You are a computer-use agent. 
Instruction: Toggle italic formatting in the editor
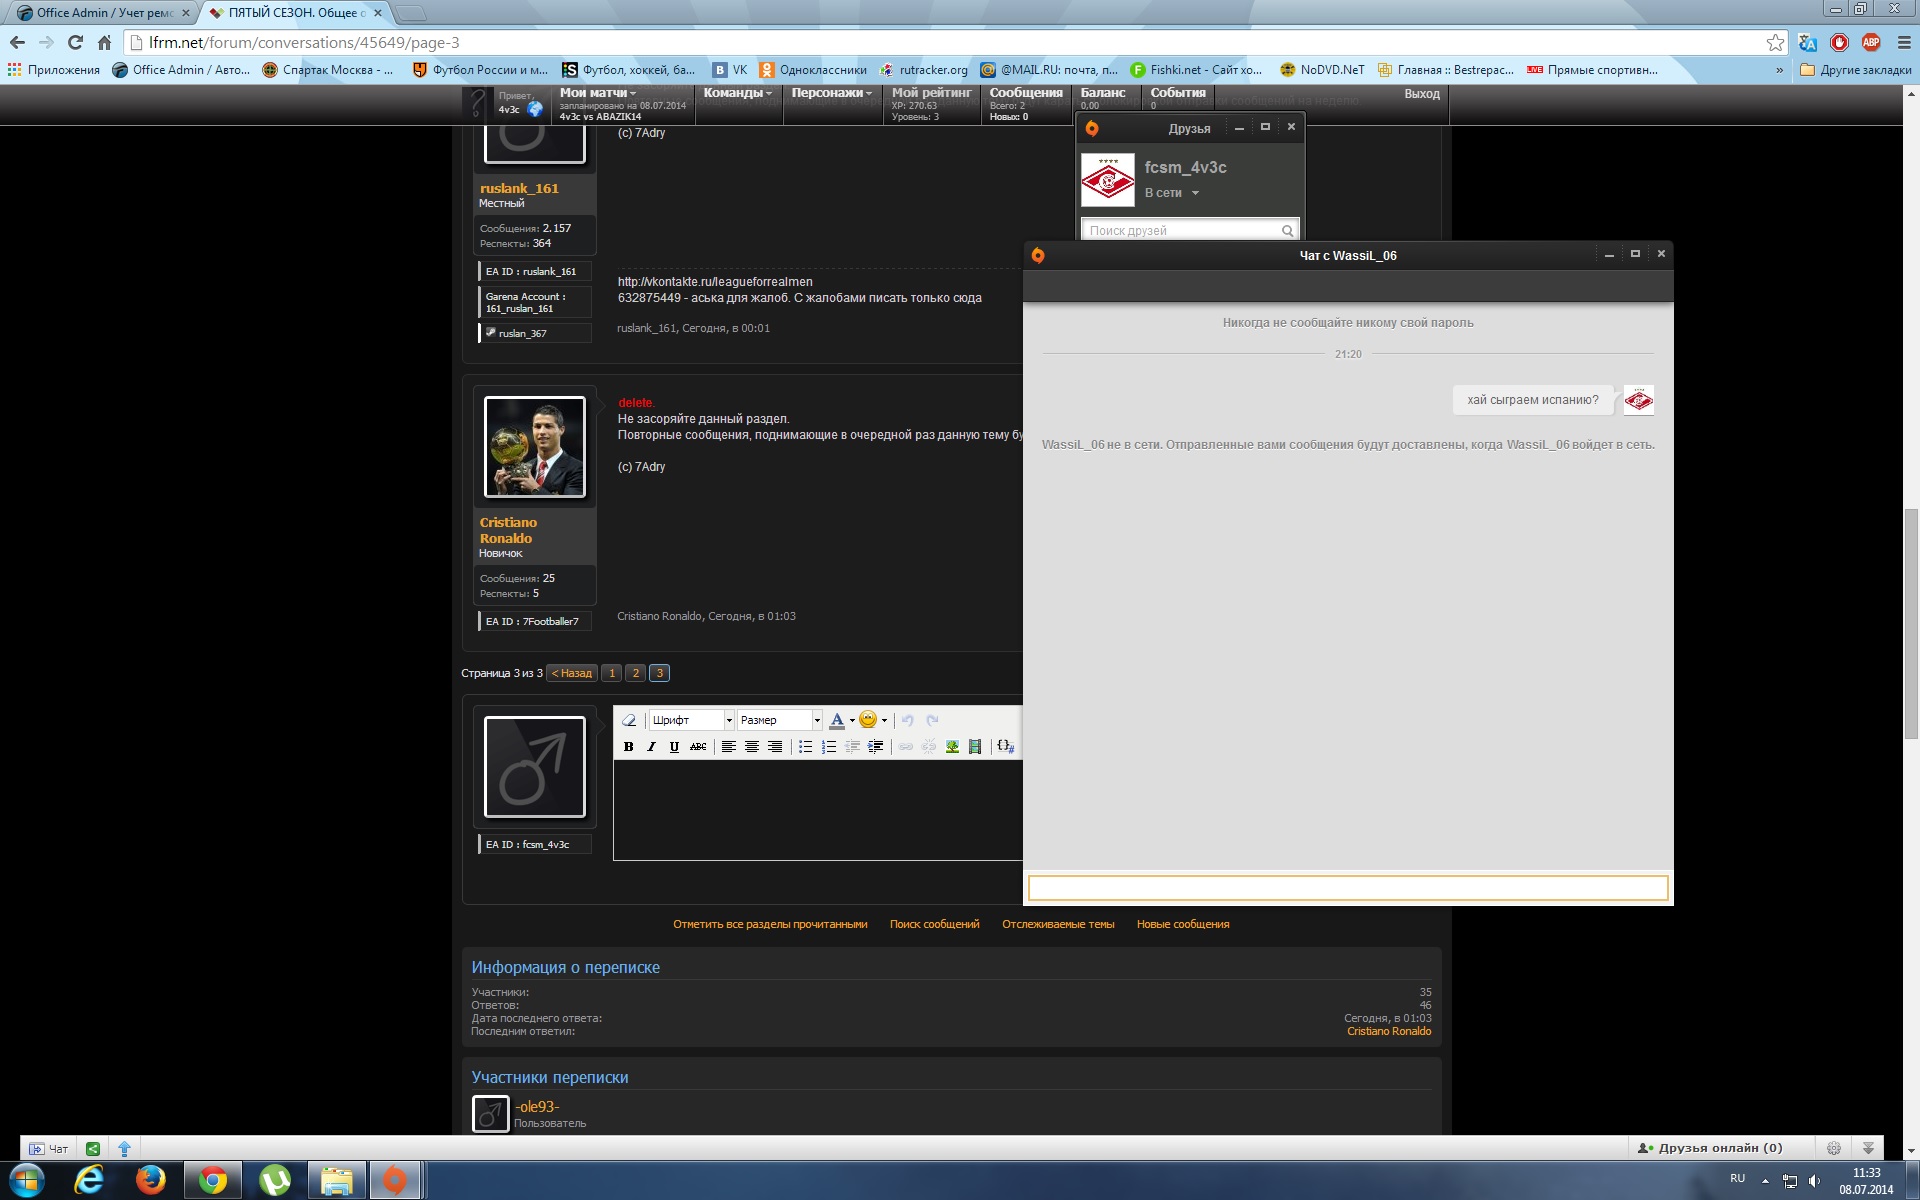(x=651, y=747)
